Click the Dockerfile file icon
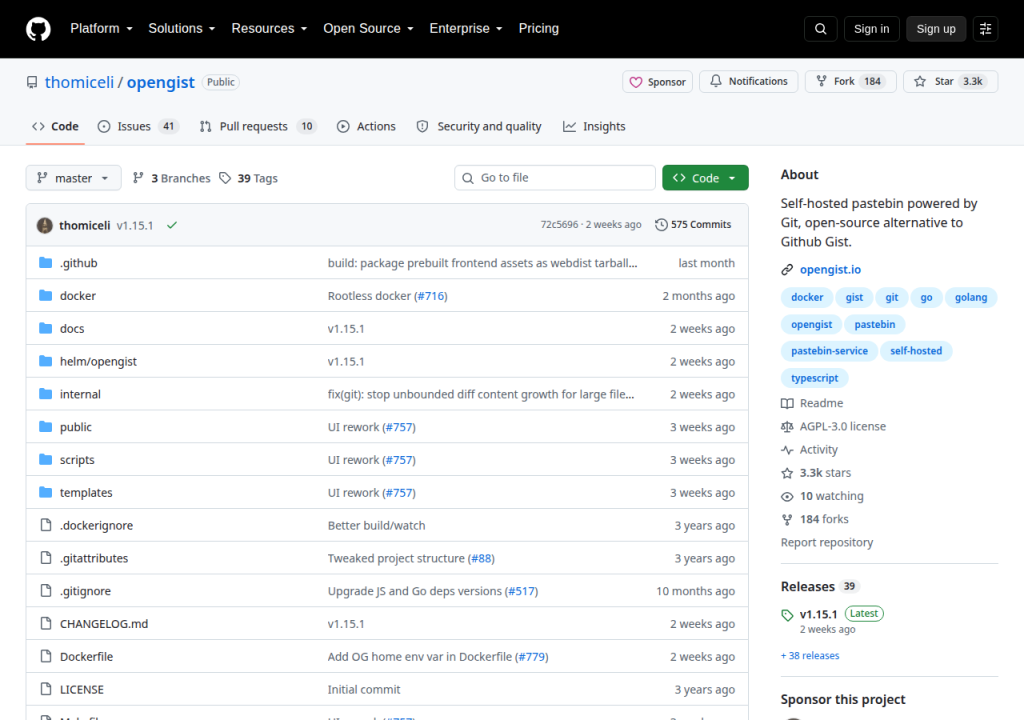The width and height of the screenshot is (1024, 720). tap(46, 656)
